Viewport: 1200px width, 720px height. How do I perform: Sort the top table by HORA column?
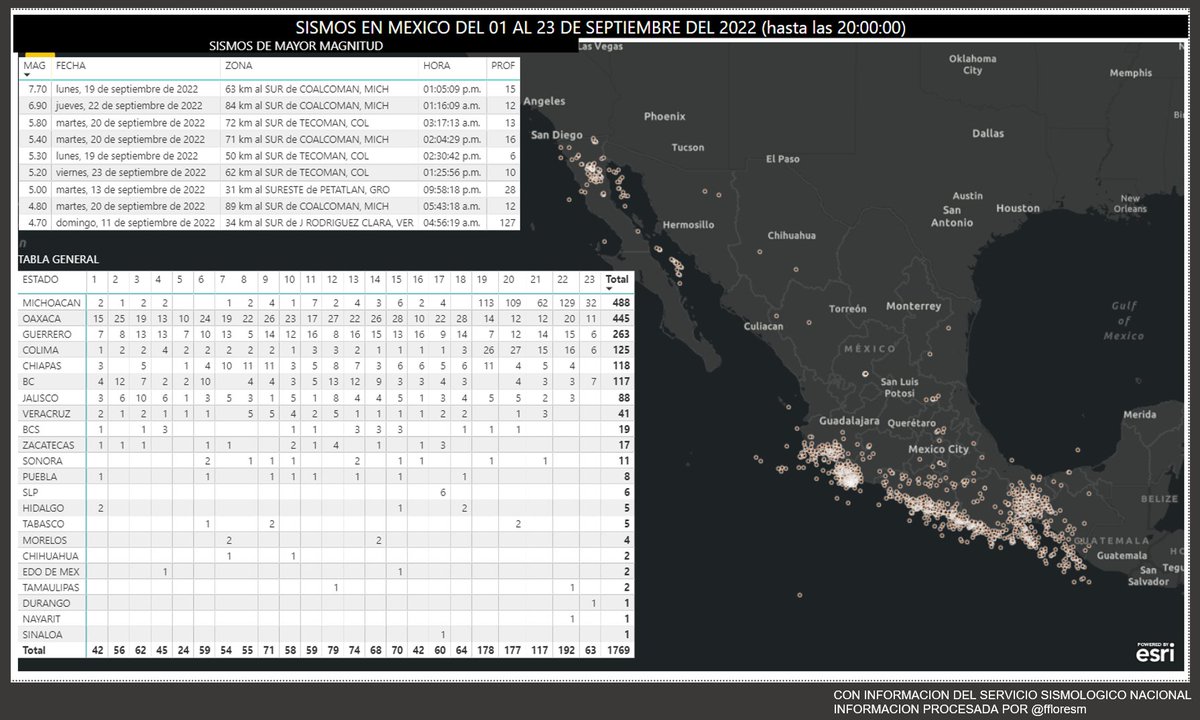pyautogui.click(x=437, y=64)
